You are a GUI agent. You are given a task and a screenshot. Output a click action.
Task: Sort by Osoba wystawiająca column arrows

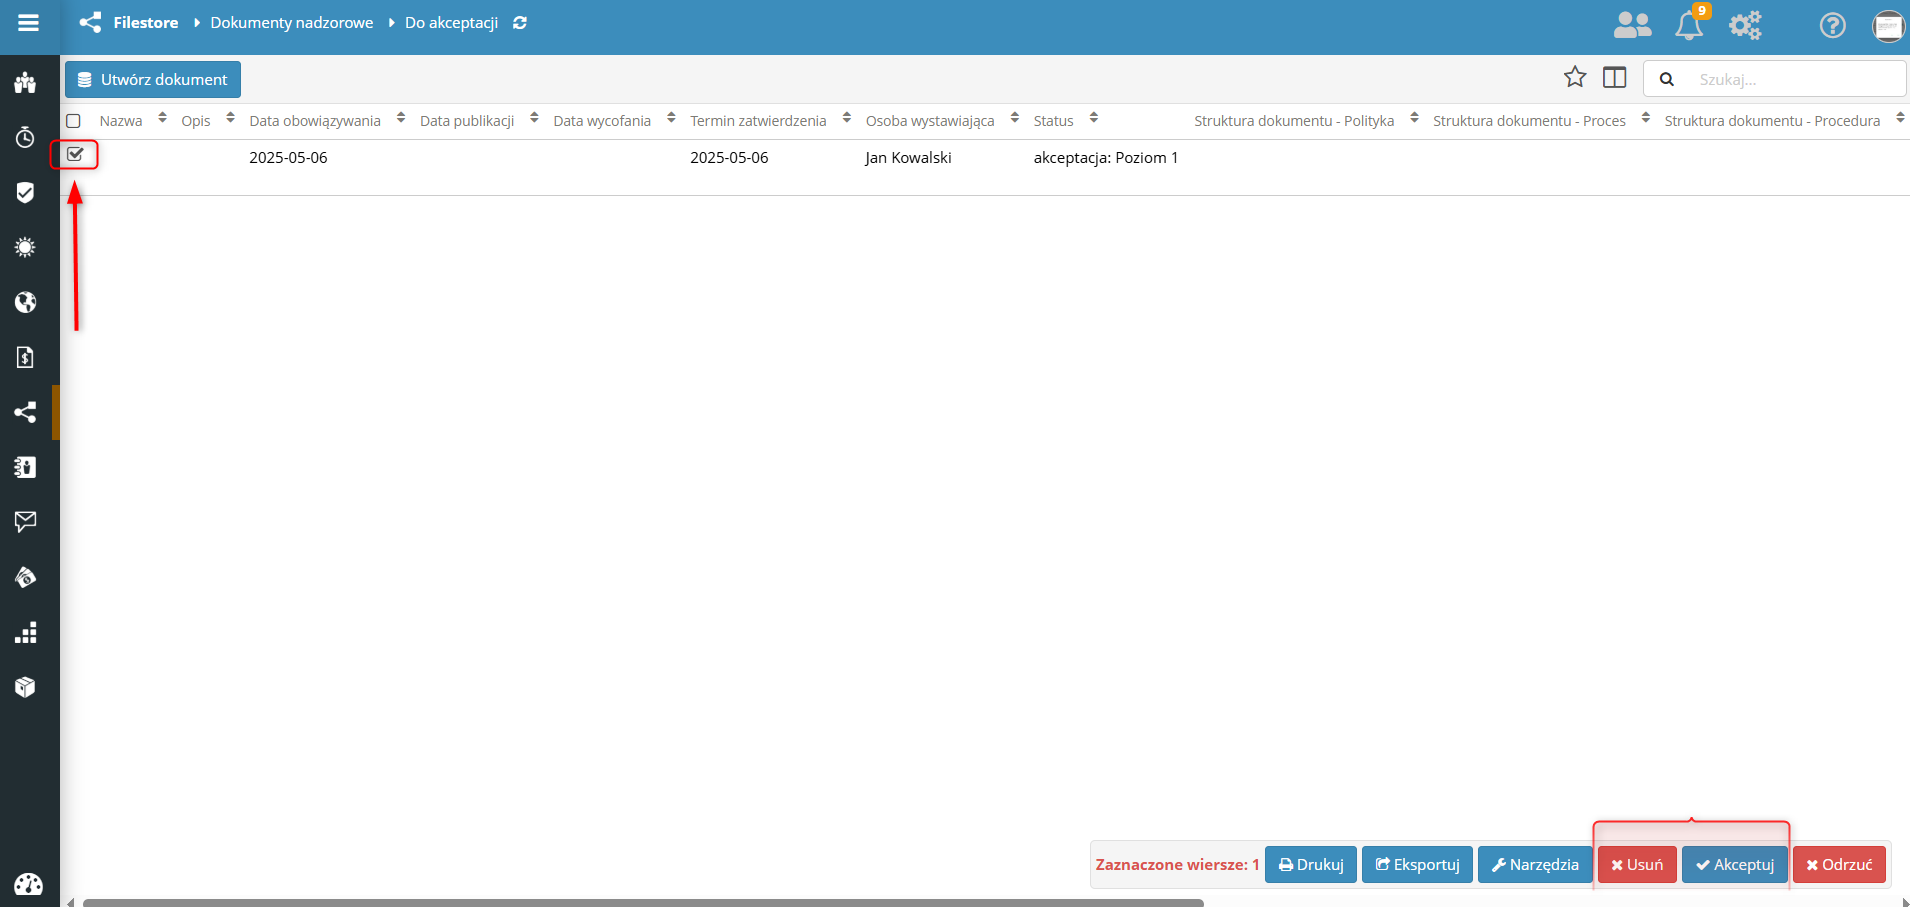point(1014,118)
